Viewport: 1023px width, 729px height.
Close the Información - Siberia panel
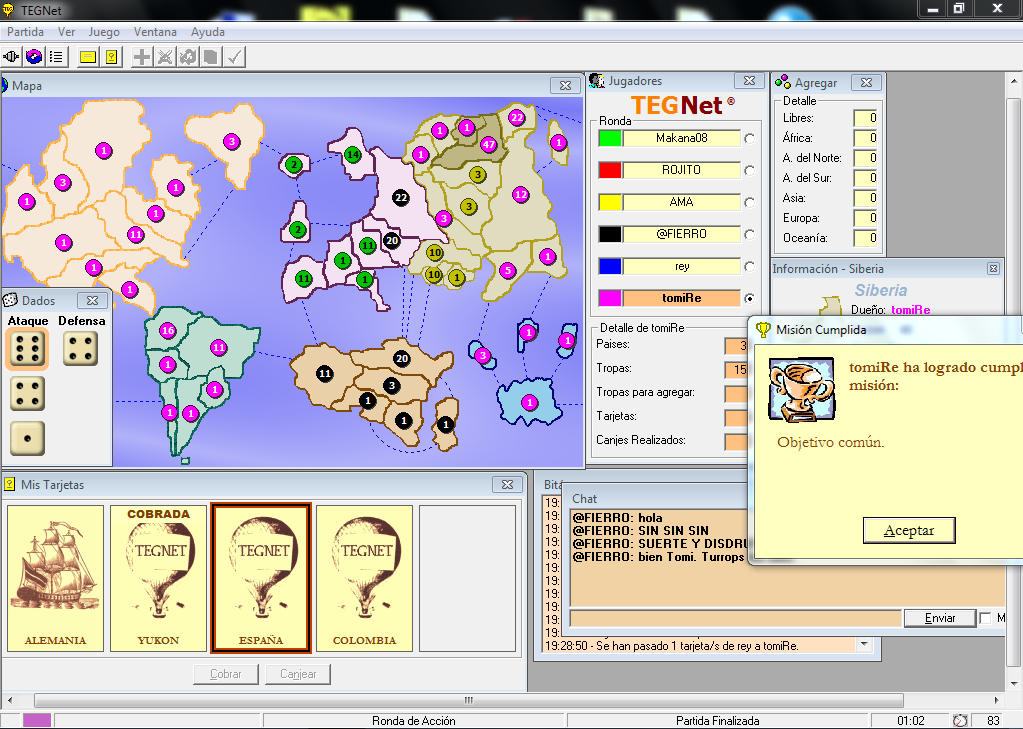click(993, 268)
